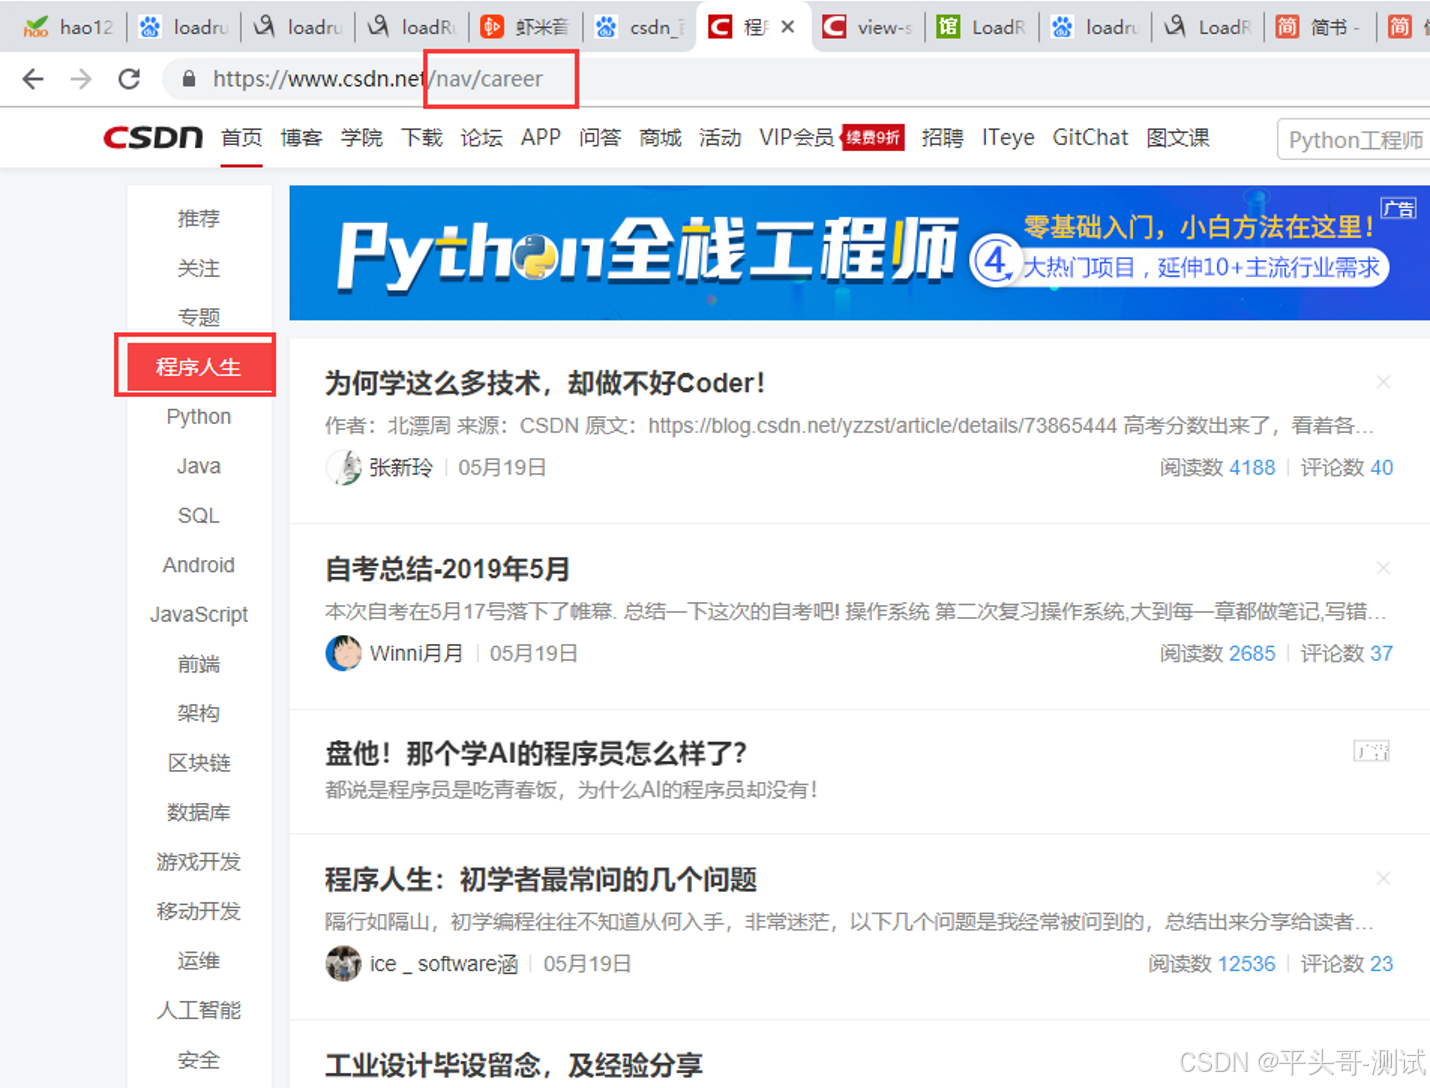Image resolution: width=1430 pixels, height=1088 pixels.
Task: Select JavaScript sidebar category
Action: pyautogui.click(x=199, y=614)
